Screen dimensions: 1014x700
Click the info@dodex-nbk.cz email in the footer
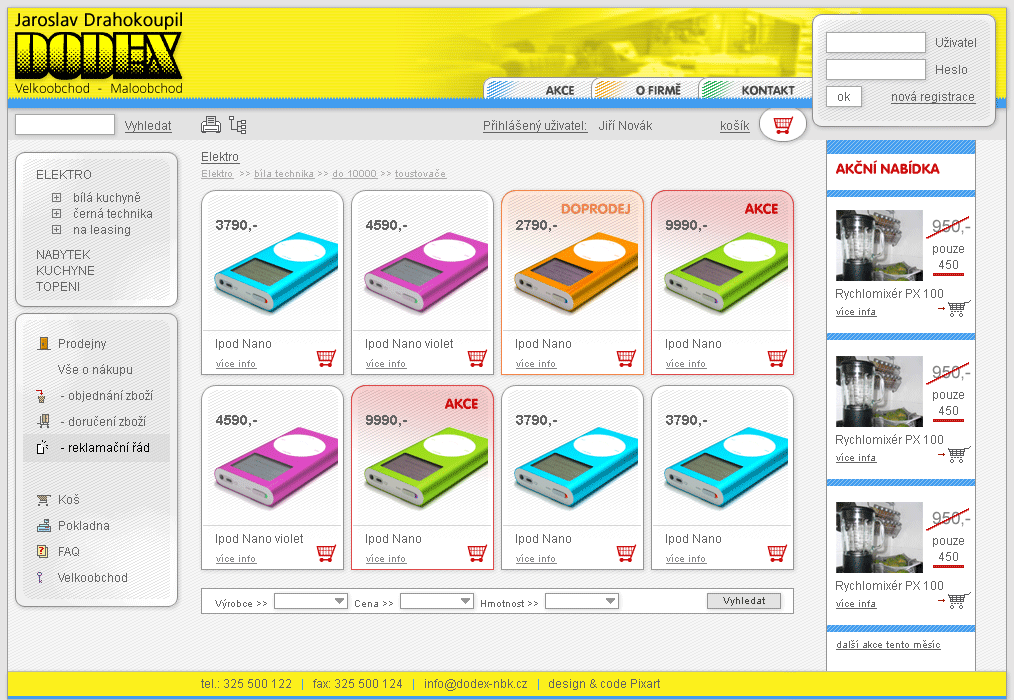click(475, 684)
